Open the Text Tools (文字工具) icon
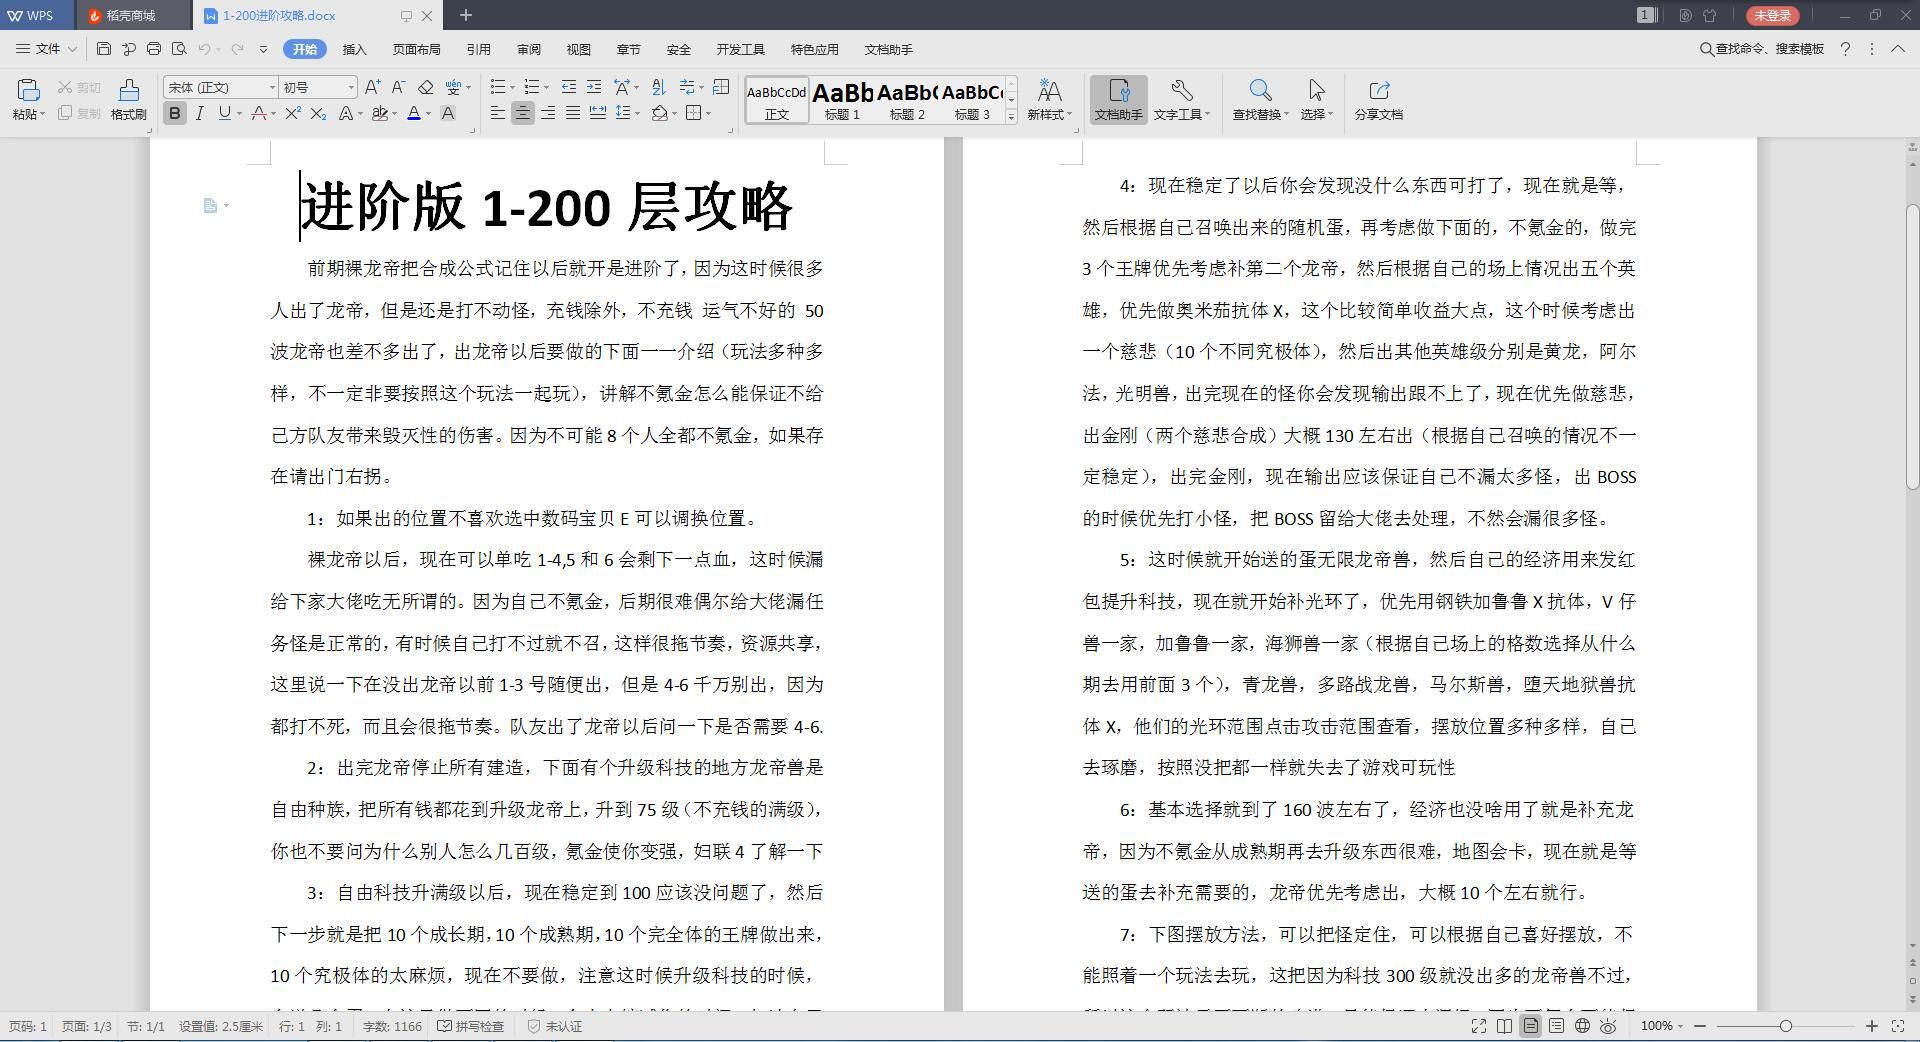This screenshot has height=1042, width=1920. 1181,99
